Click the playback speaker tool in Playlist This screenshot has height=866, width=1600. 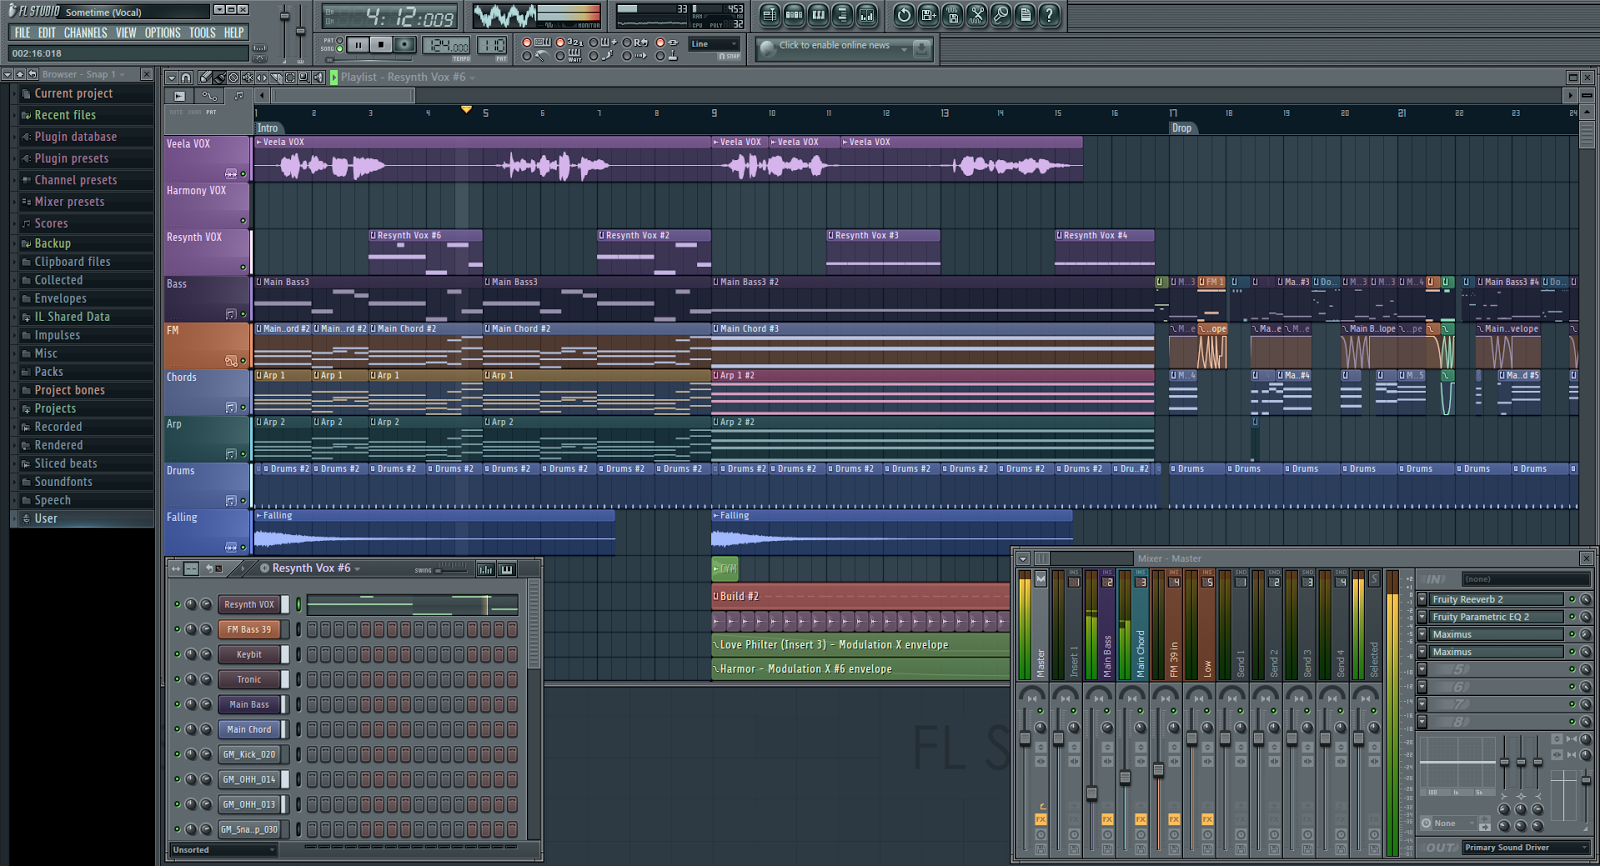[x=318, y=77]
